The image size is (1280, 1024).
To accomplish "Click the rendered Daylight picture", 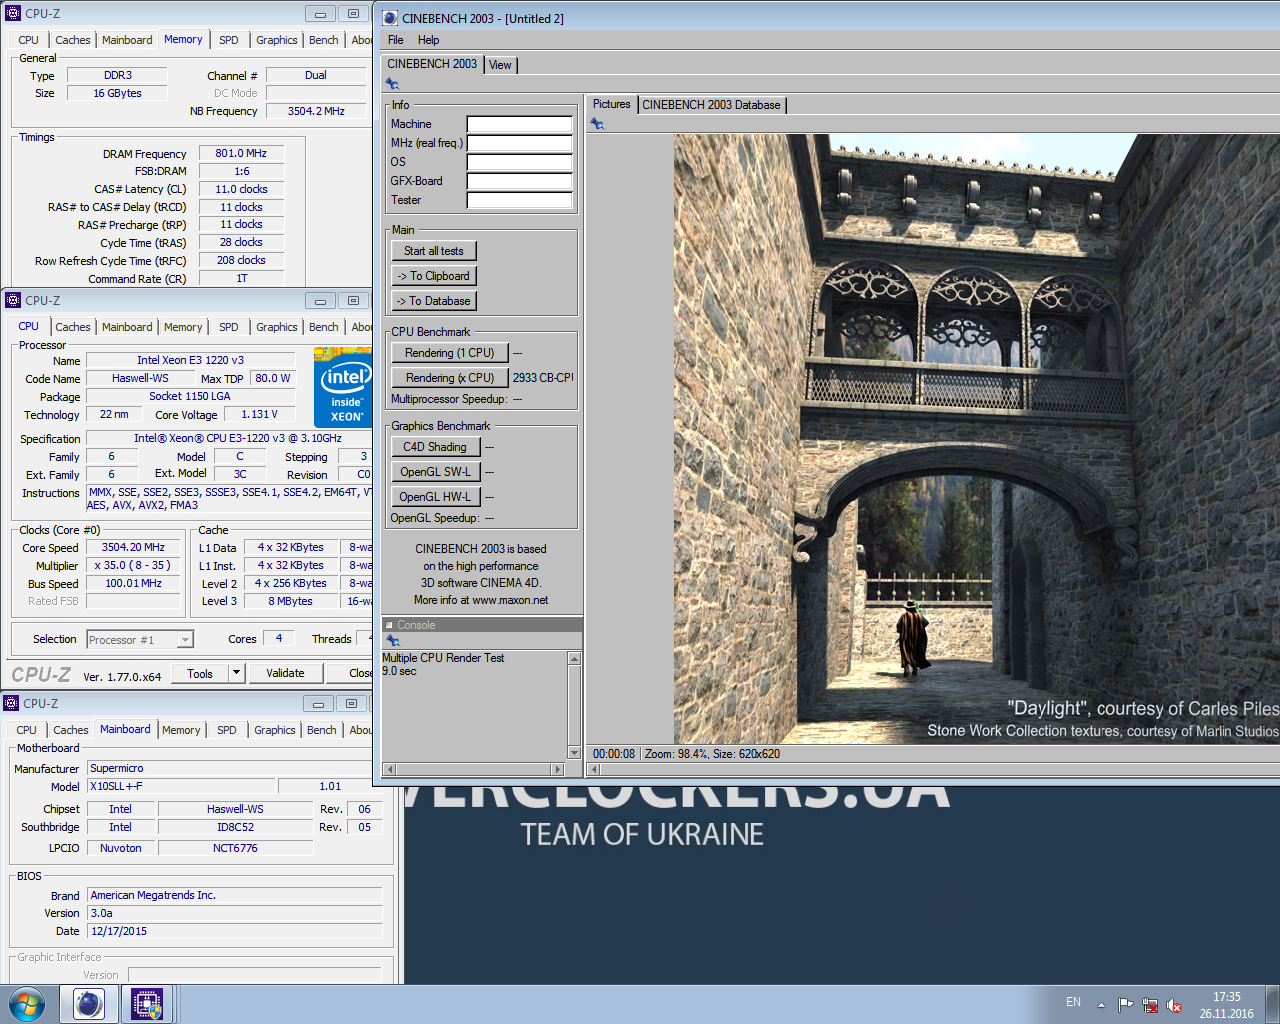I will (976, 439).
